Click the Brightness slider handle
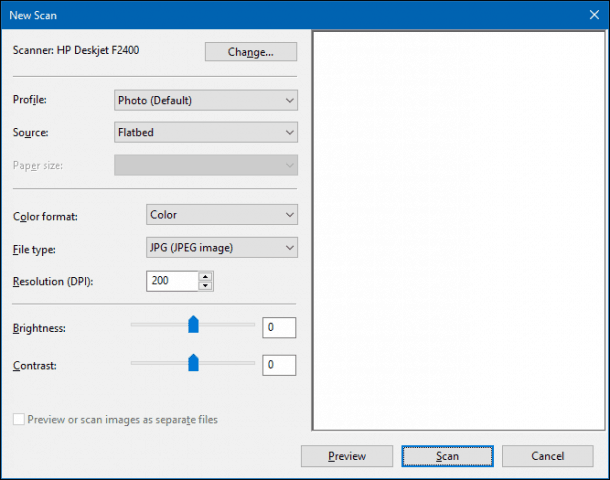Screen dimensions: 610x480 193,325
